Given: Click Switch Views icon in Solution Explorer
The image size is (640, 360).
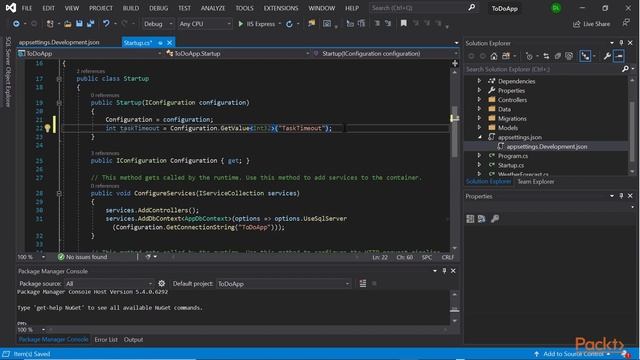Looking at the screenshot, I should (506, 56).
